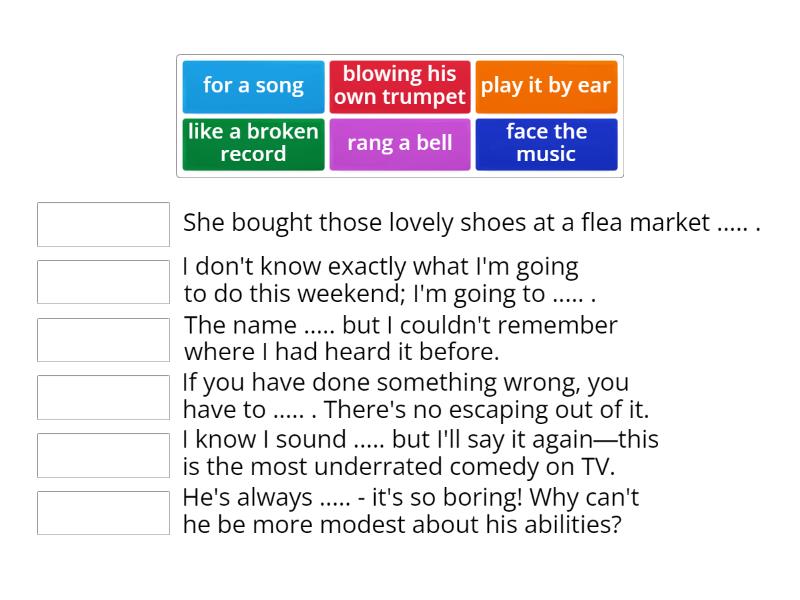Click the answer box for the wrongdoing sentence

tap(103, 396)
